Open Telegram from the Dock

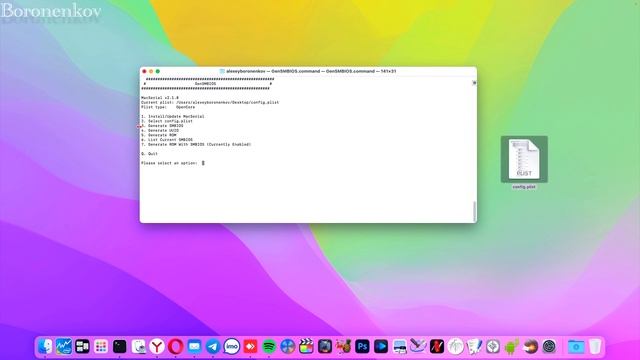(213, 347)
